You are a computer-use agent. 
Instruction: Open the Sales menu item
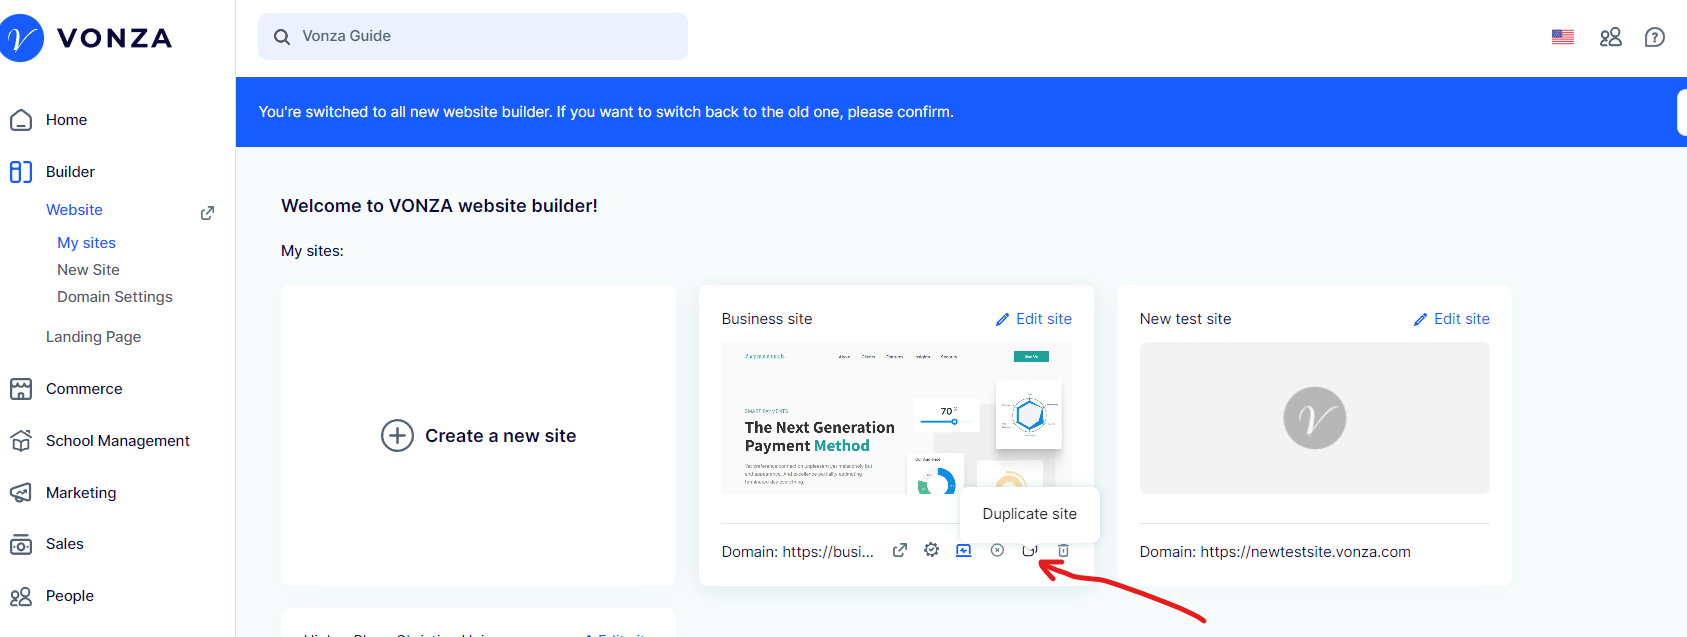click(x=65, y=544)
